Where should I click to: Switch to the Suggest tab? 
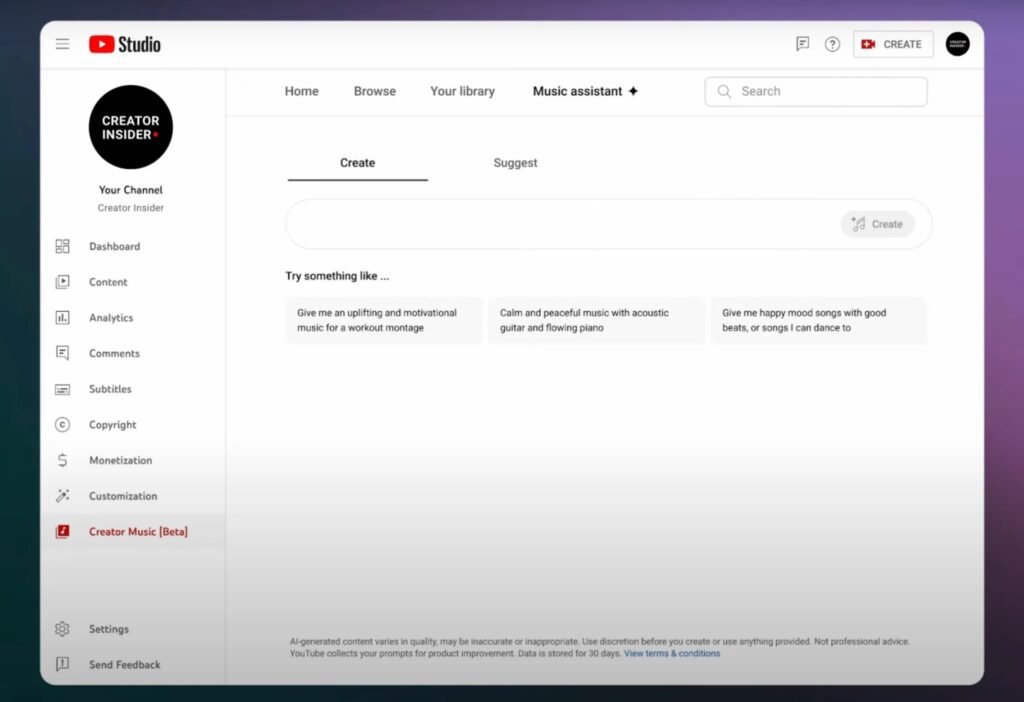point(515,162)
